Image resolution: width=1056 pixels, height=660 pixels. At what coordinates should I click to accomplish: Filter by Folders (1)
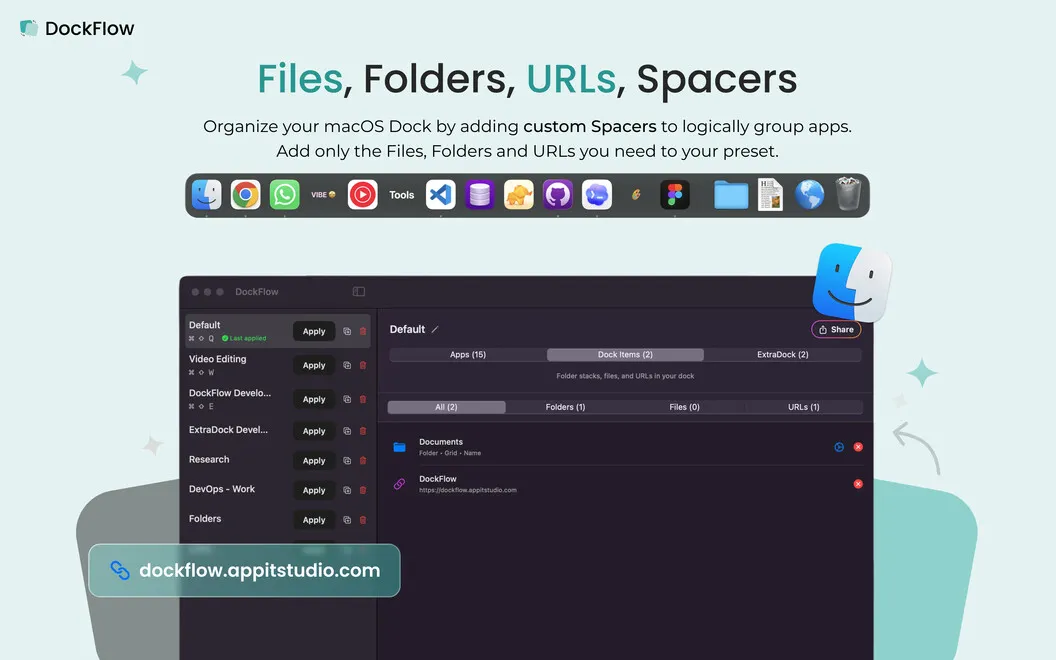point(565,407)
